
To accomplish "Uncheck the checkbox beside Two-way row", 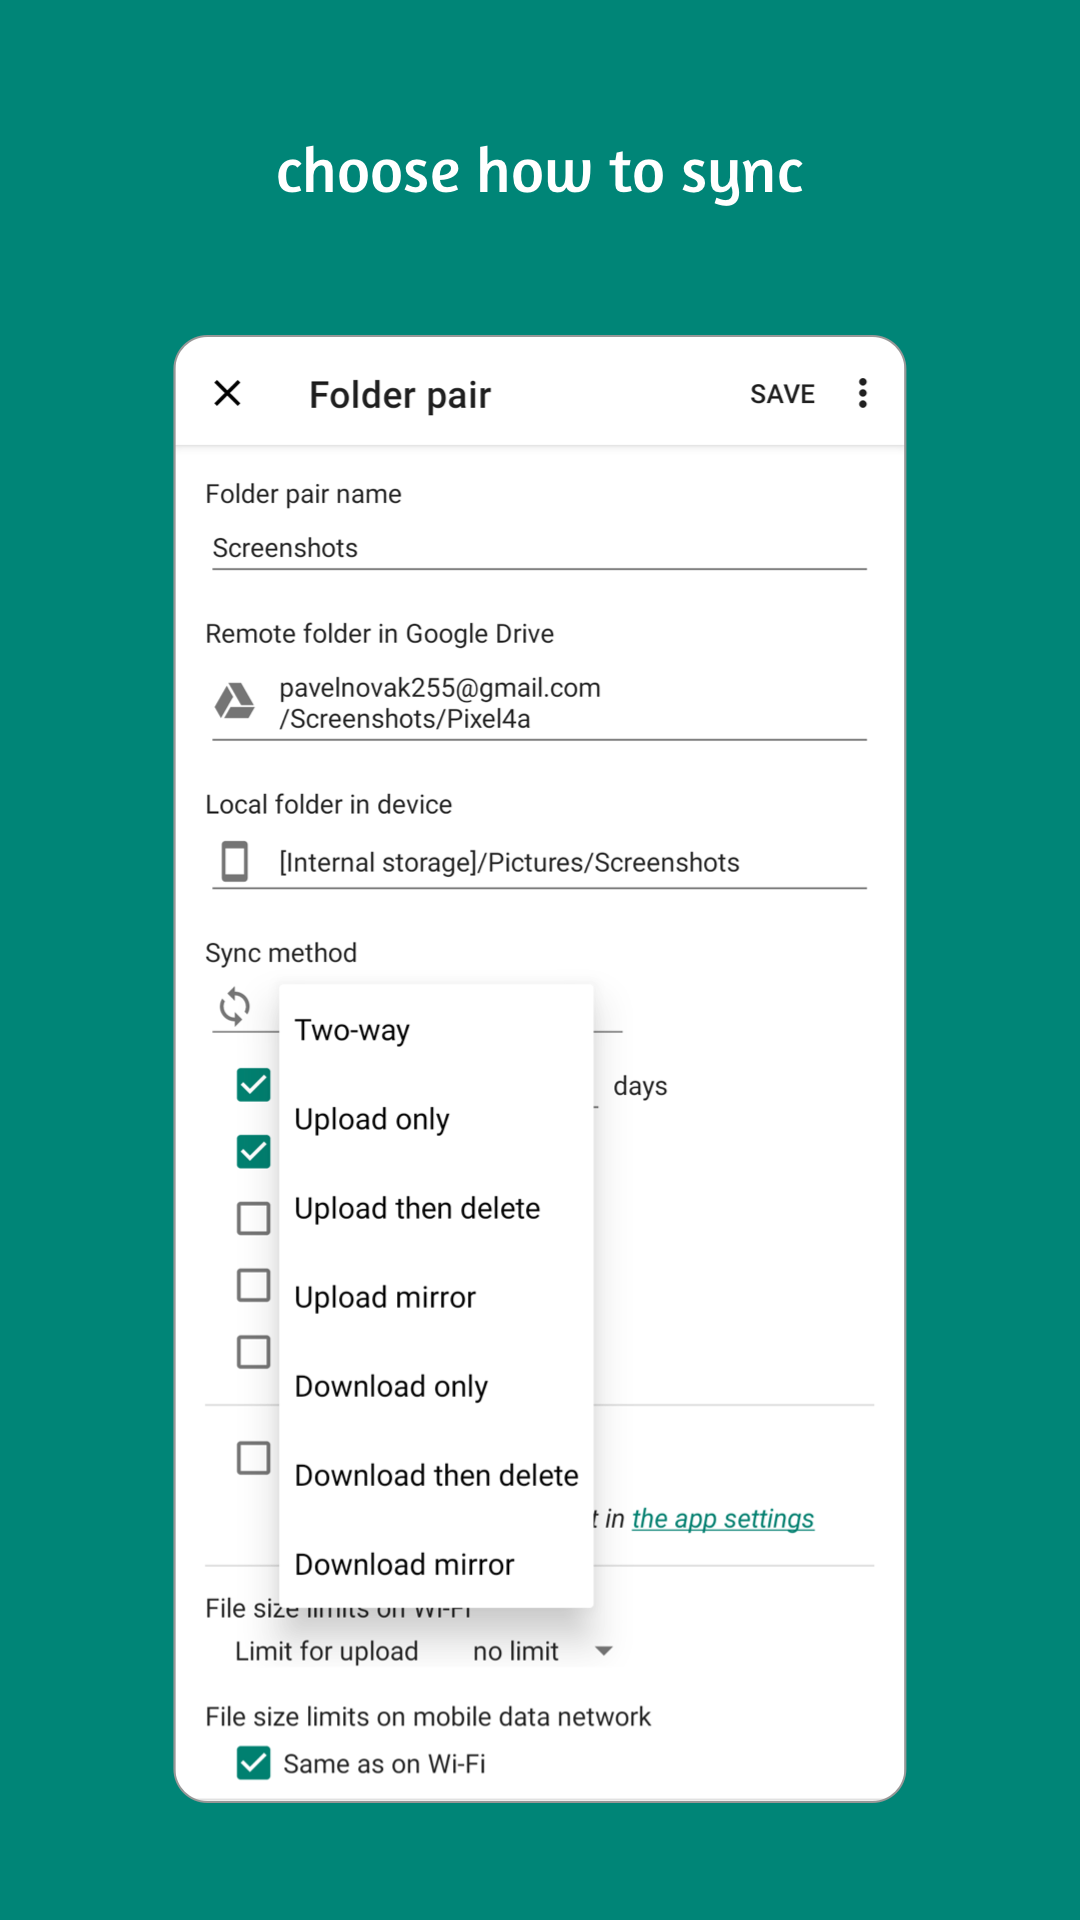I will pyautogui.click(x=254, y=1085).
